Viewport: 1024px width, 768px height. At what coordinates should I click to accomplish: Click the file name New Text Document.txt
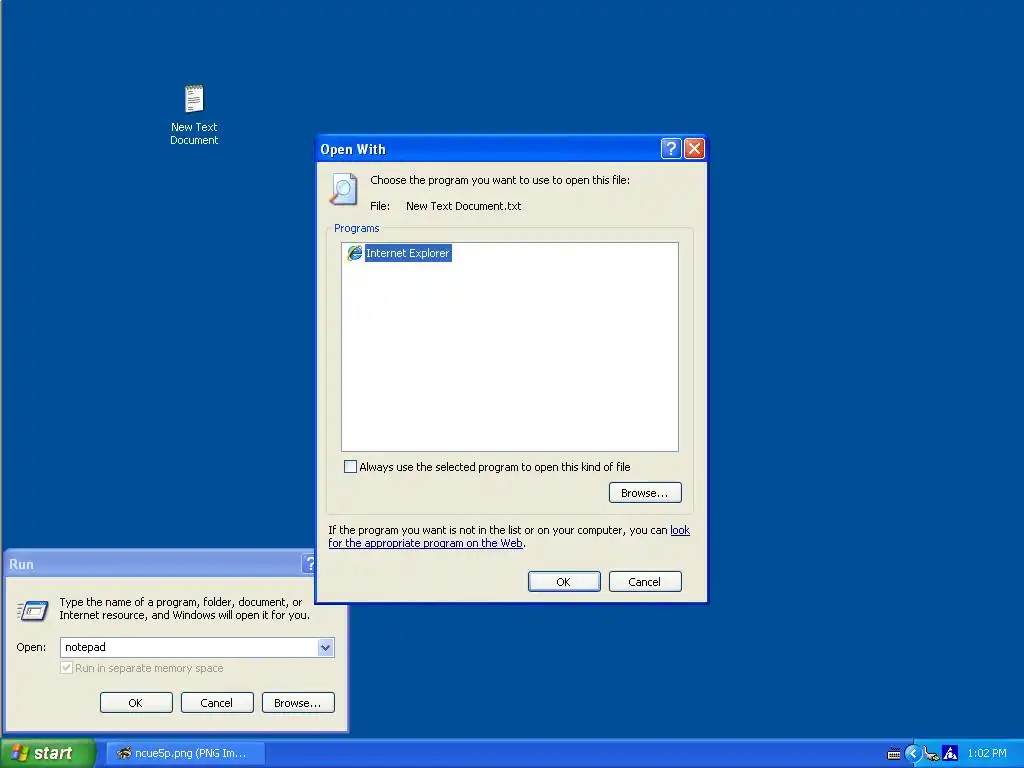[463, 206]
